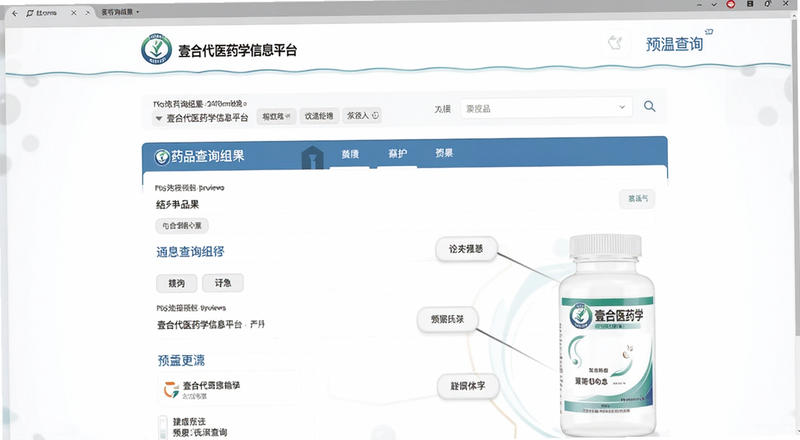Open the 预温查询 link in the header

[x=674, y=44]
